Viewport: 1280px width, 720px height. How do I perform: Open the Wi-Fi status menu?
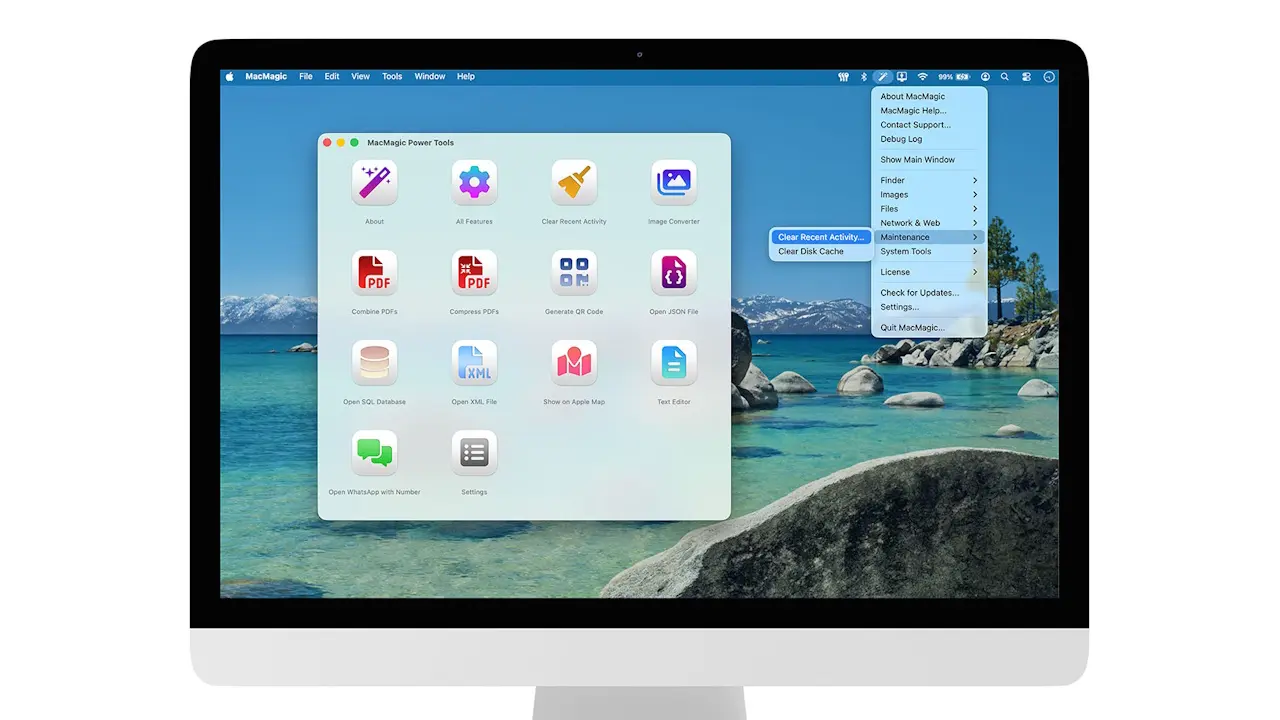coord(922,76)
